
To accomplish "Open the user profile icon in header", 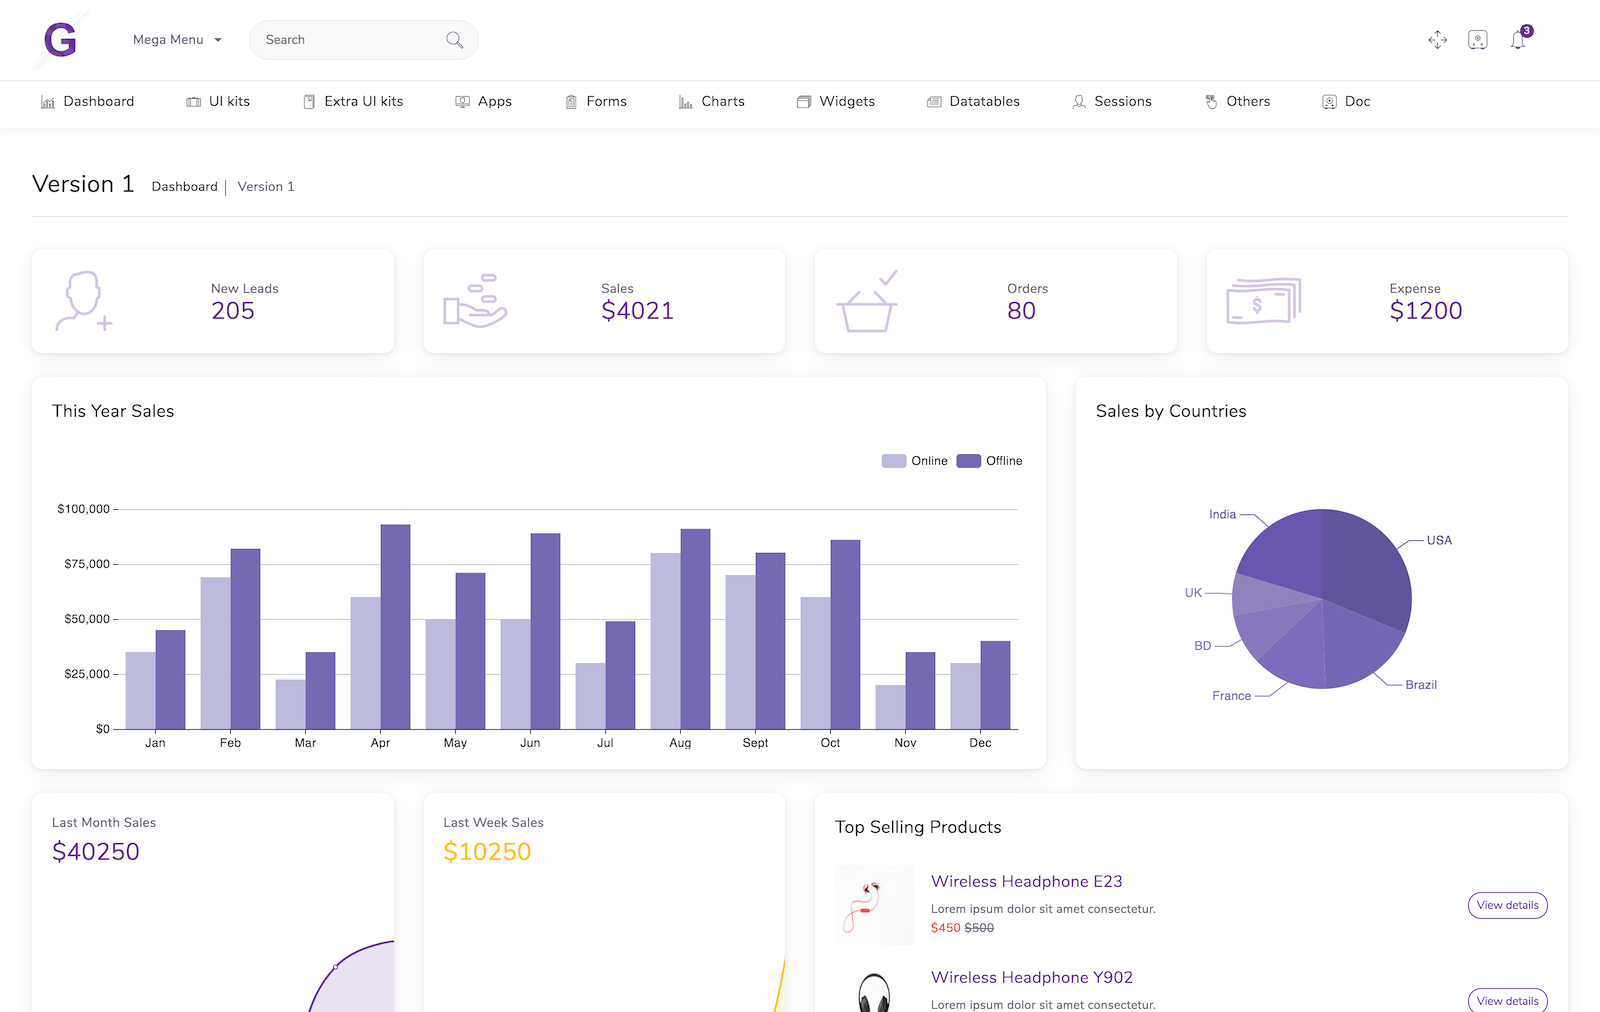I will 1477,40.
